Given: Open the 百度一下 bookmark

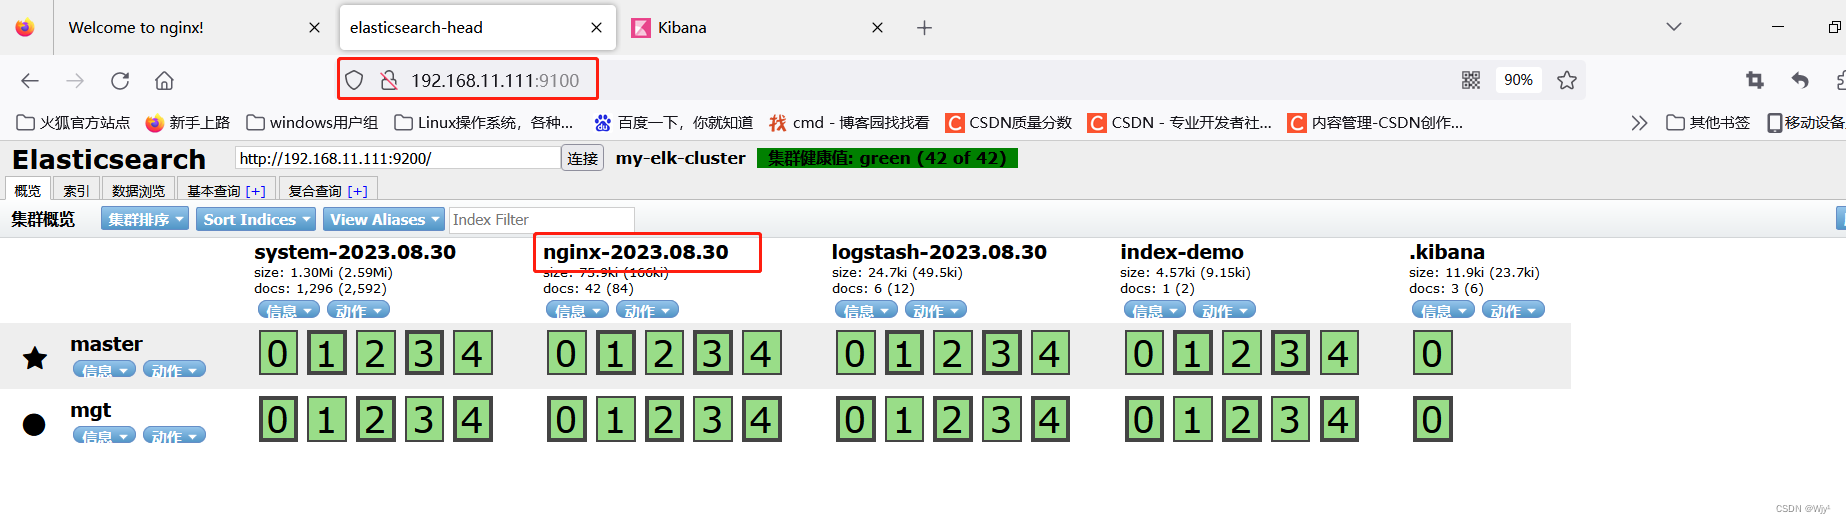Looking at the screenshot, I should click(674, 123).
